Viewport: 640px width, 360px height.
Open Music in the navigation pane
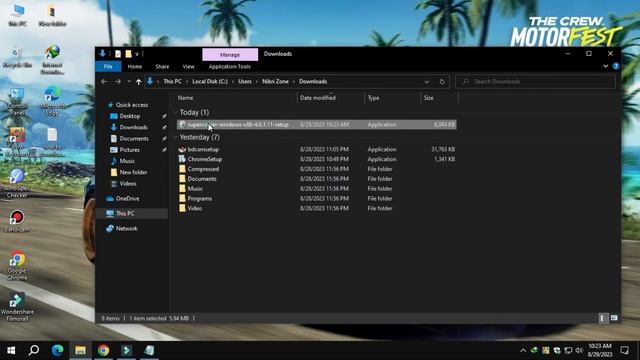pos(127,161)
